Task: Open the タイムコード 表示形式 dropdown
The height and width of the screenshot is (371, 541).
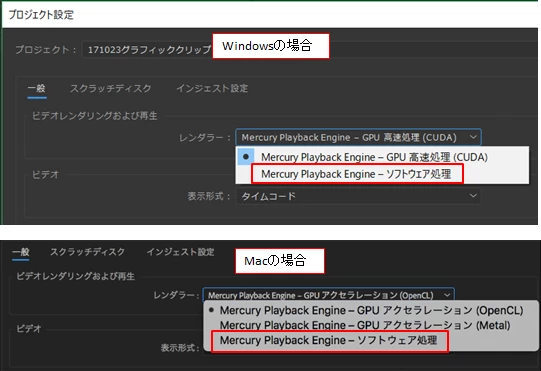Action: (358, 196)
